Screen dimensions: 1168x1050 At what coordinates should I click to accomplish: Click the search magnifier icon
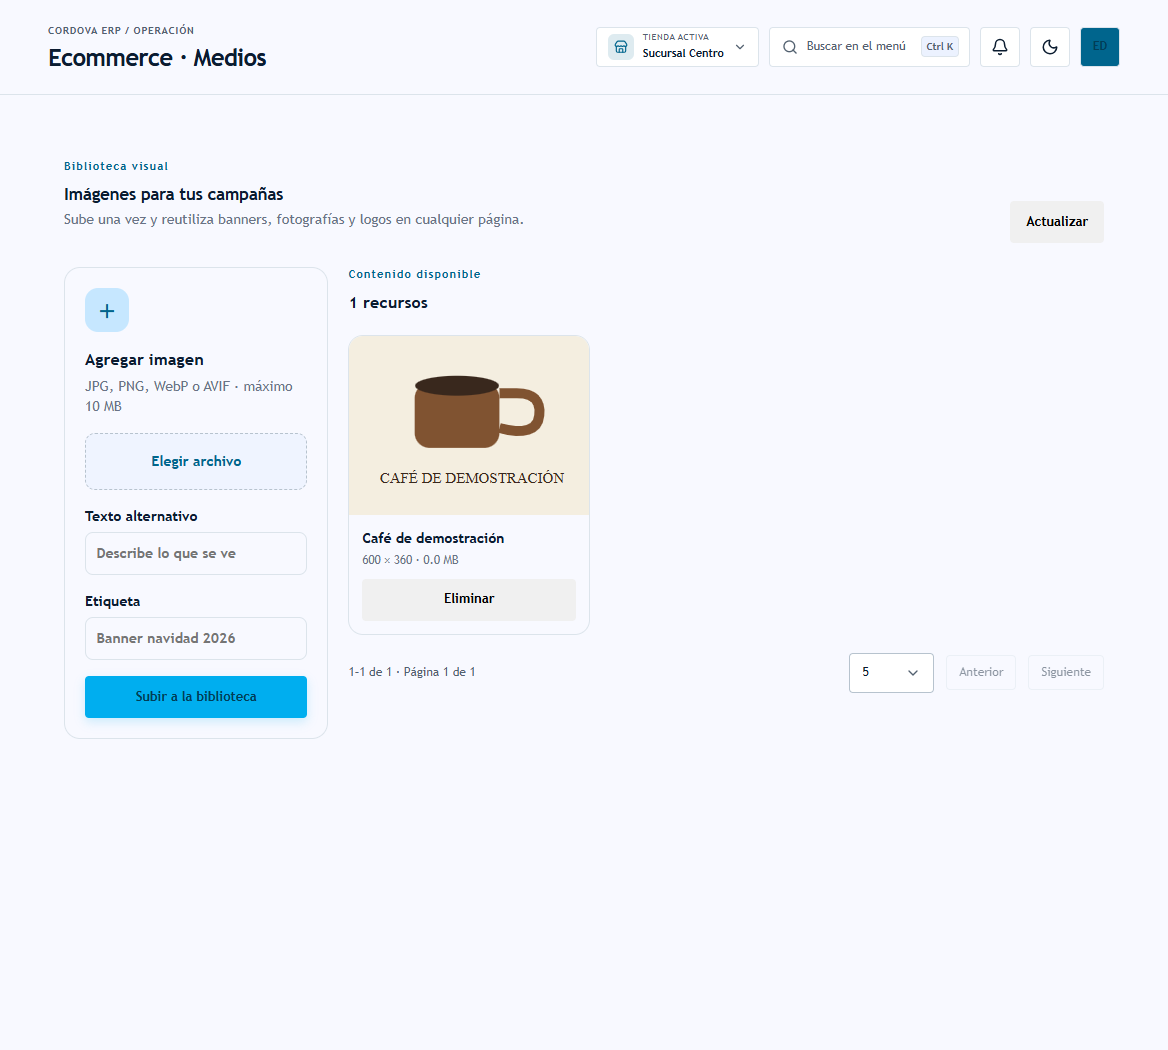(790, 47)
